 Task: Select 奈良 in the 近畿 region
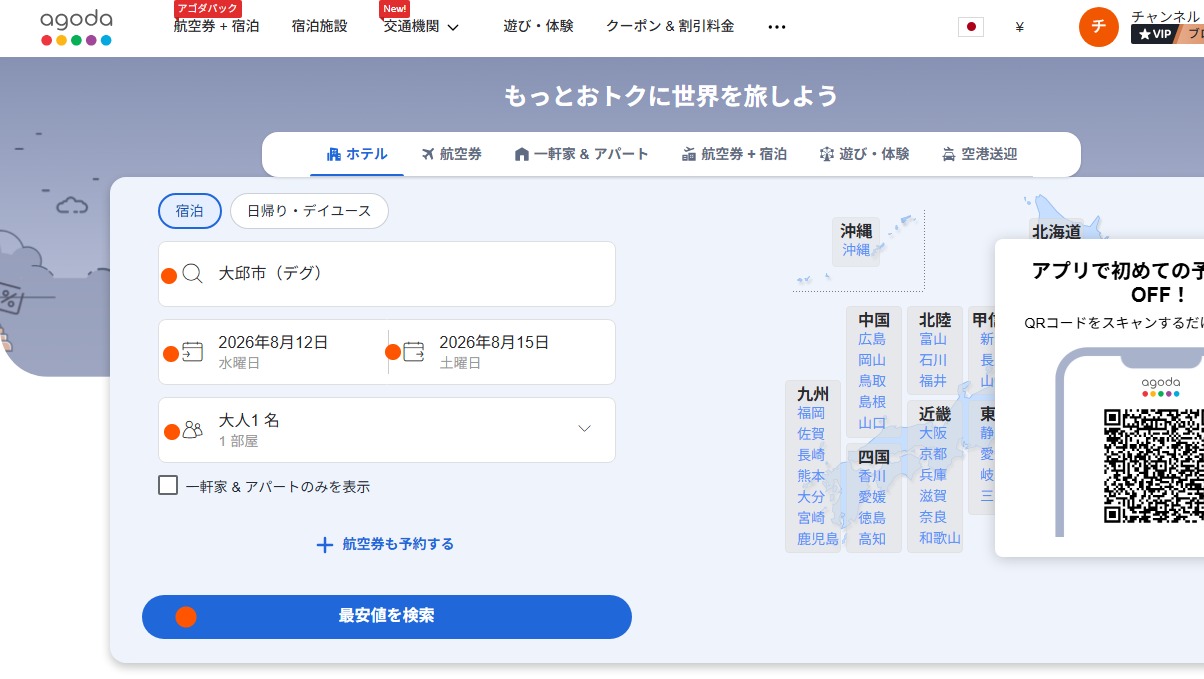point(933,517)
